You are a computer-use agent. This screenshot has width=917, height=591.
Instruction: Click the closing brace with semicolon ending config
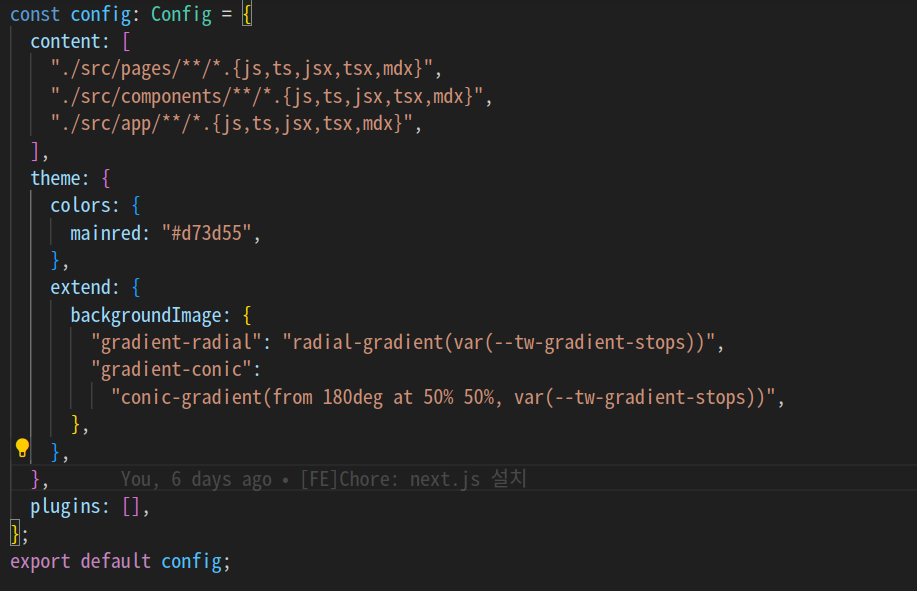tap(19, 534)
